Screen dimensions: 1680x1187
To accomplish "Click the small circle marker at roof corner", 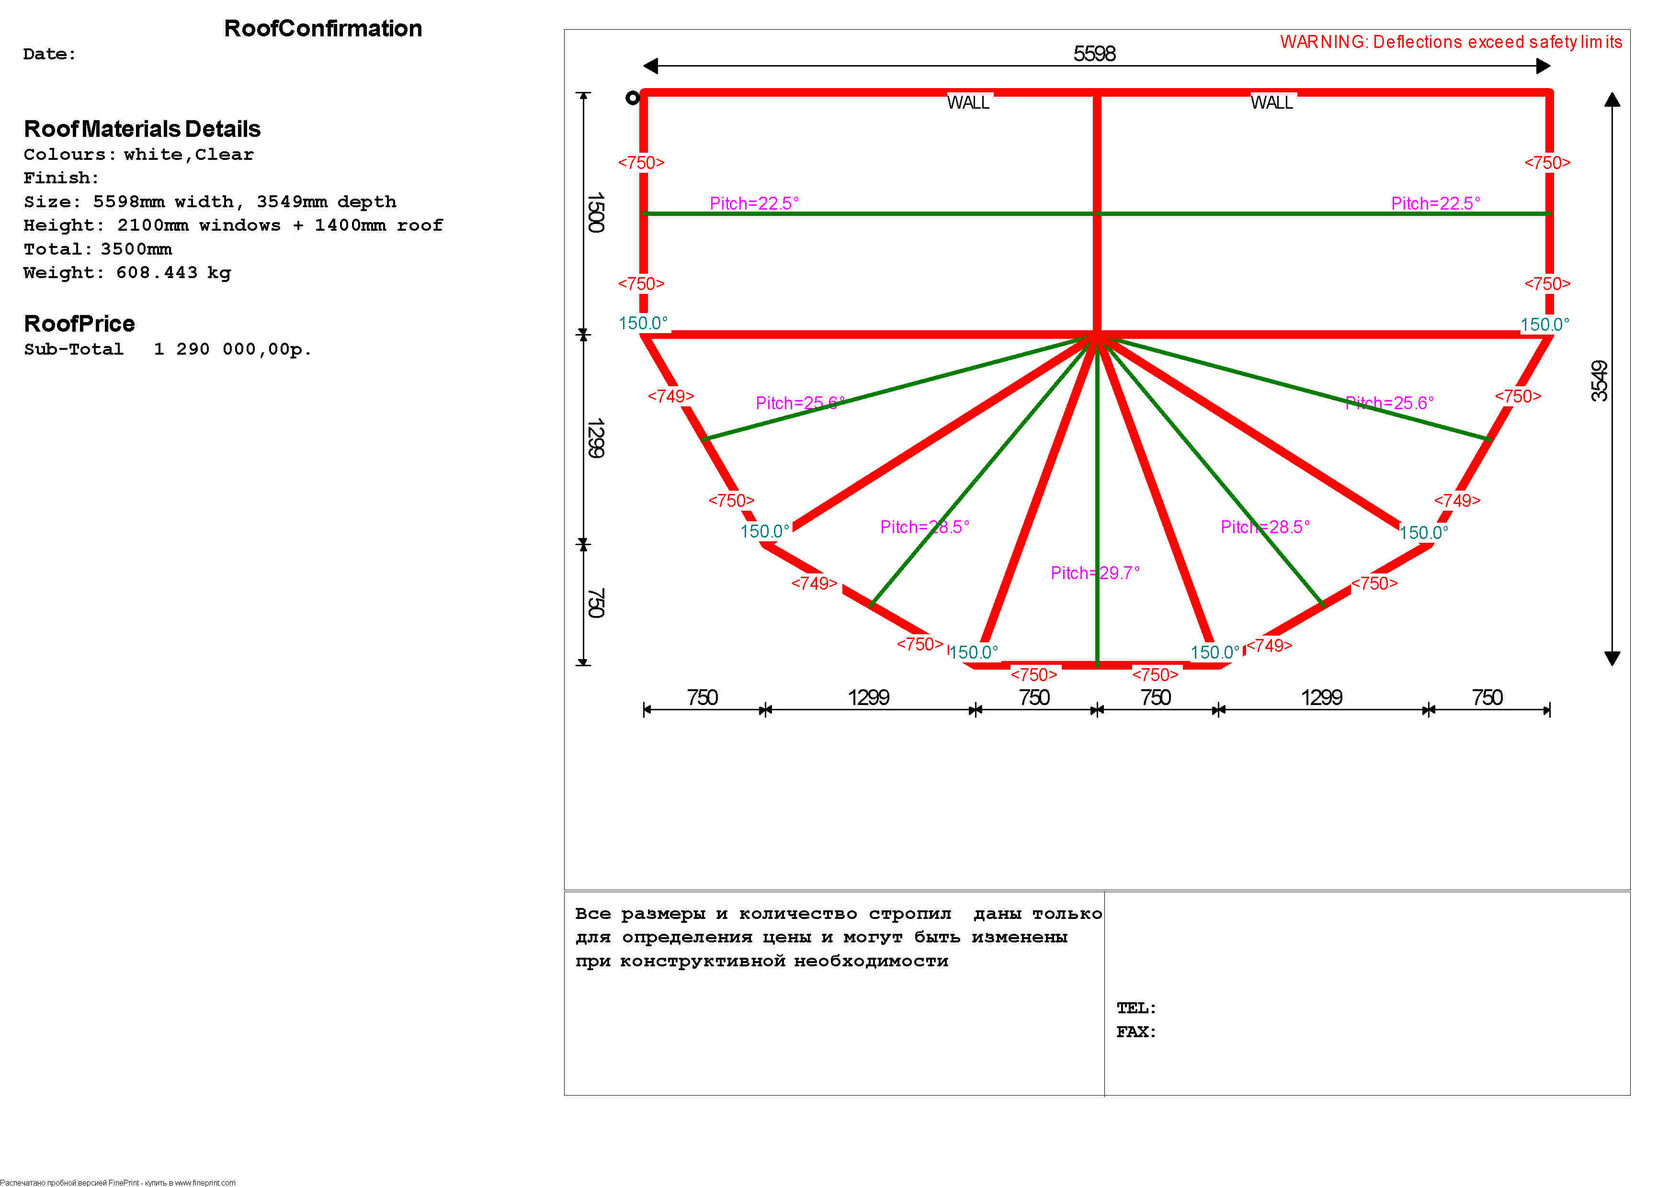I will [x=632, y=98].
